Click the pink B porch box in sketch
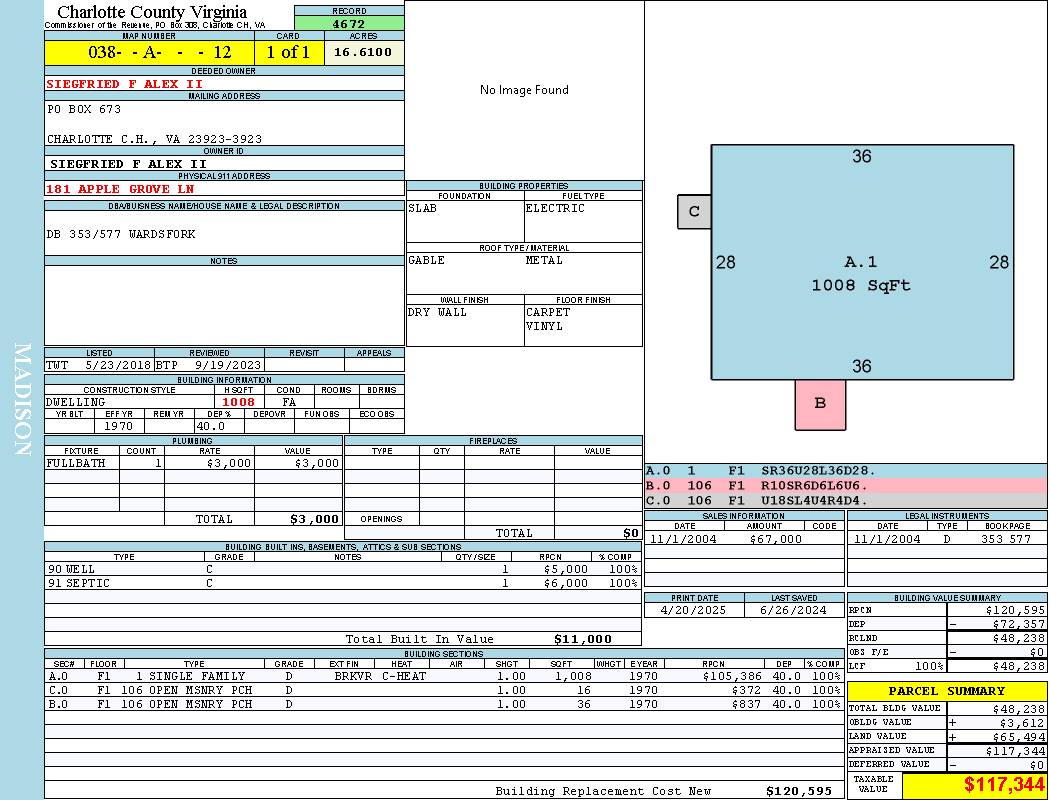The width and height of the screenshot is (1050, 800). click(x=820, y=404)
